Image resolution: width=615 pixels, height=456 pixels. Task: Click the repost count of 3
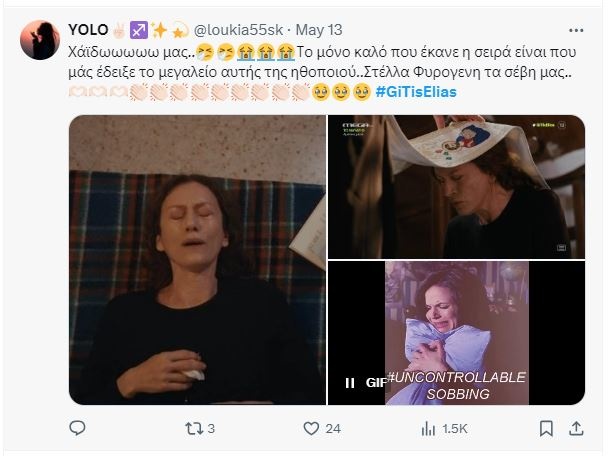pos(214,429)
